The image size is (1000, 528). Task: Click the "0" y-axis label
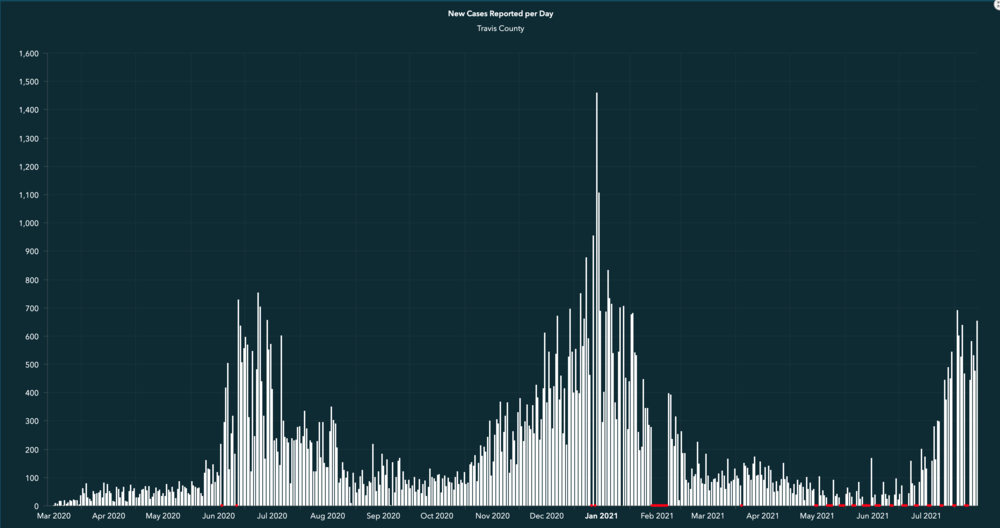(x=37, y=506)
